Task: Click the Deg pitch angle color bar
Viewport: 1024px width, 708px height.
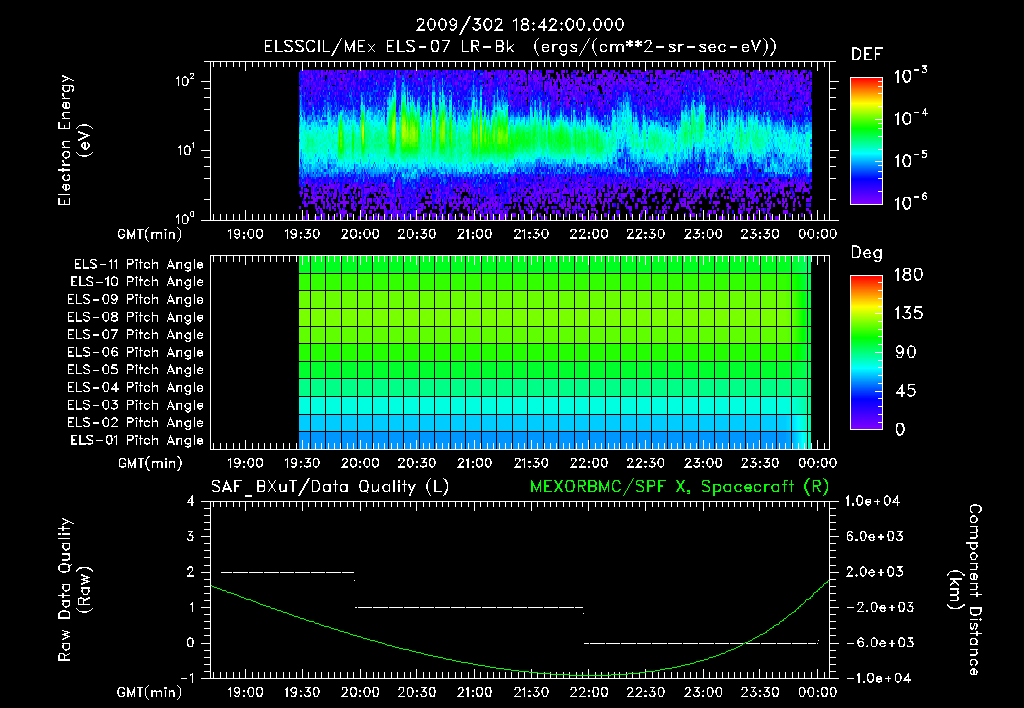Action: coord(866,352)
